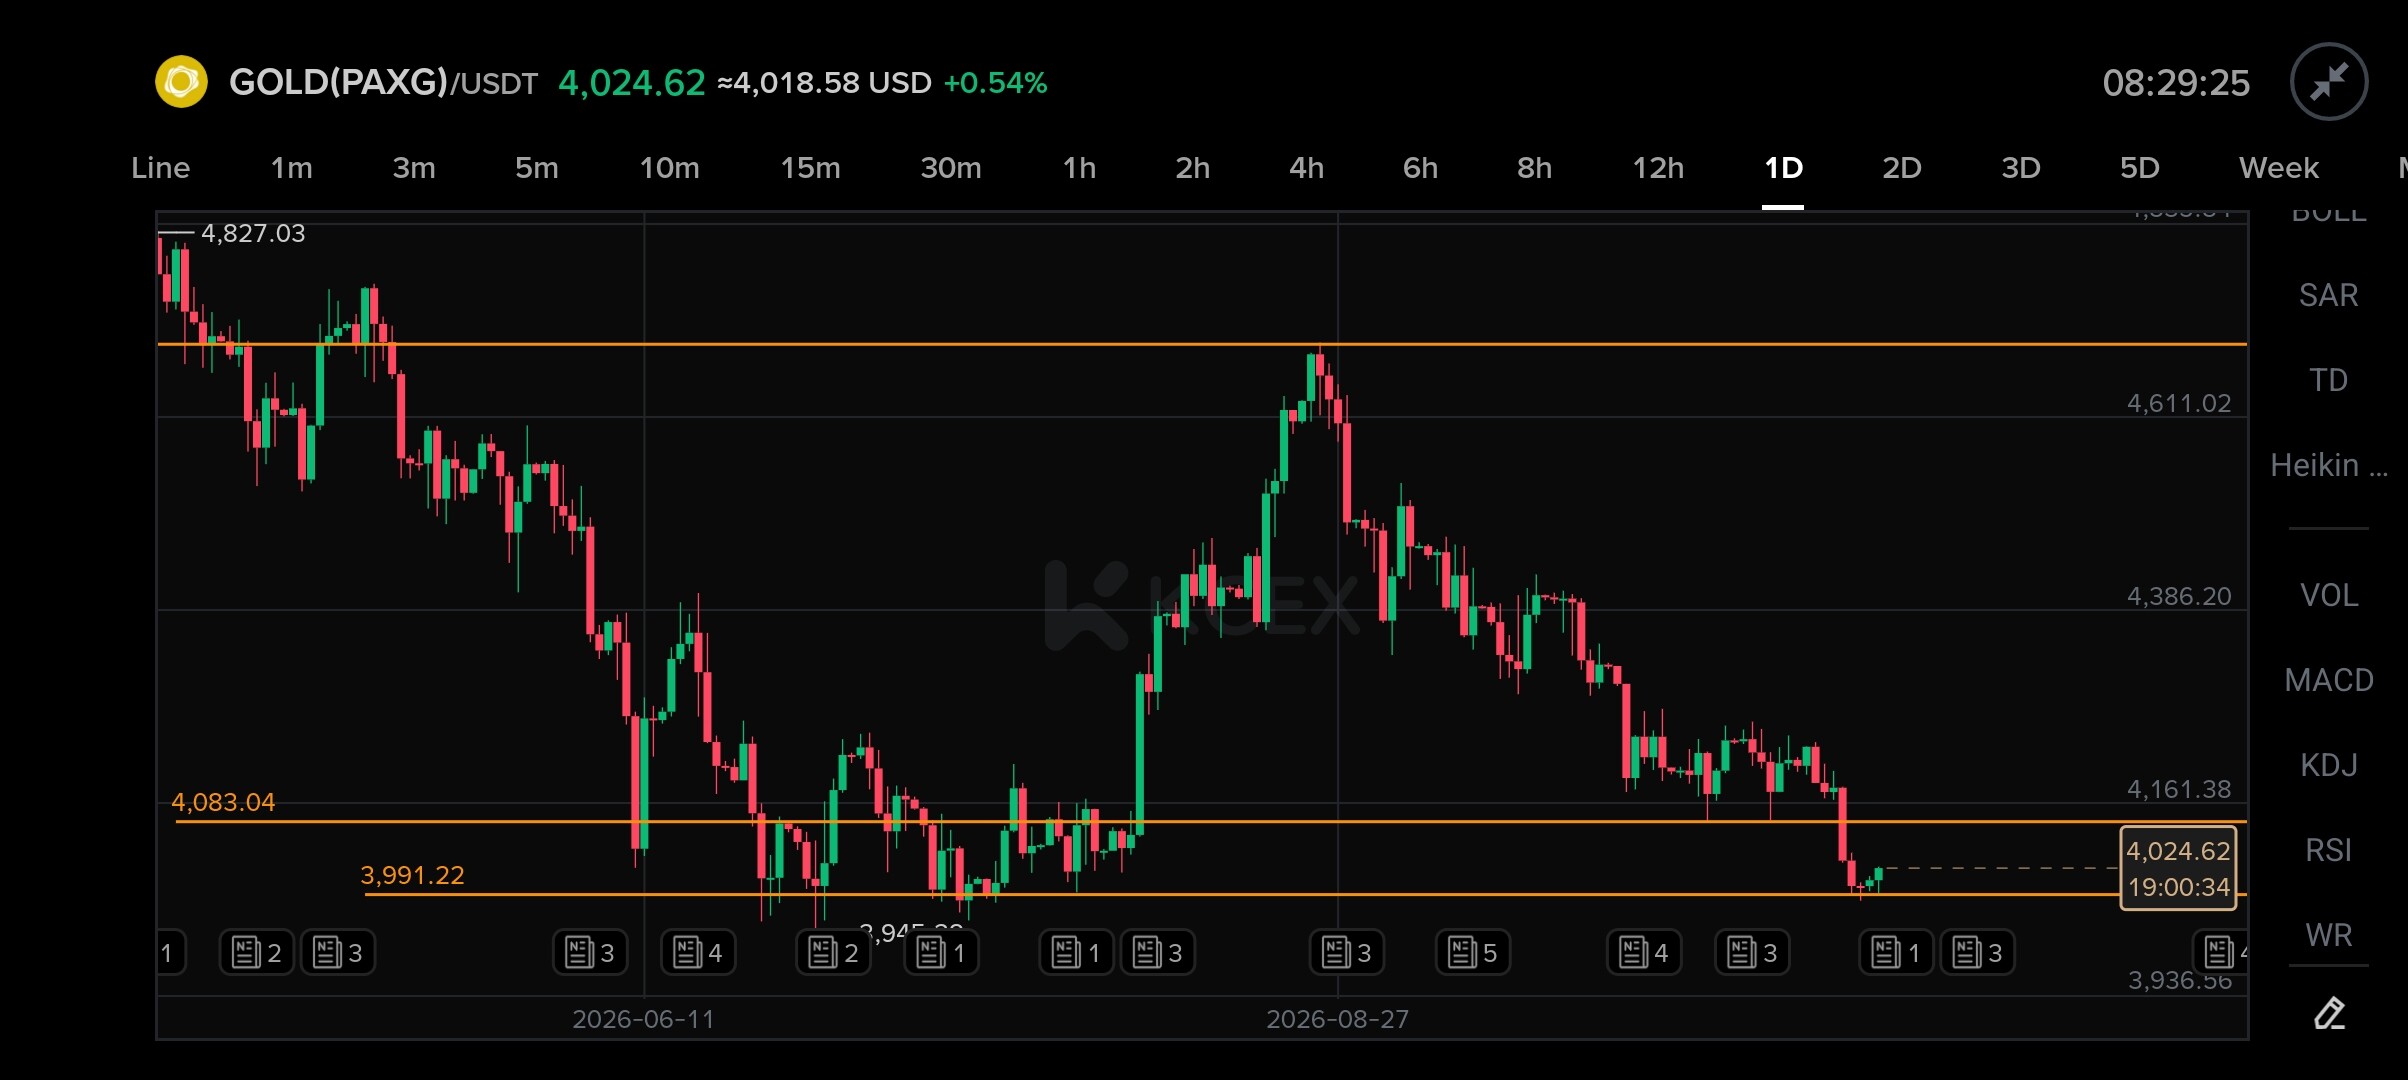Toggle the Heikin Ashi indicator
This screenshot has width=2408, height=1080.
(2328, 465)
